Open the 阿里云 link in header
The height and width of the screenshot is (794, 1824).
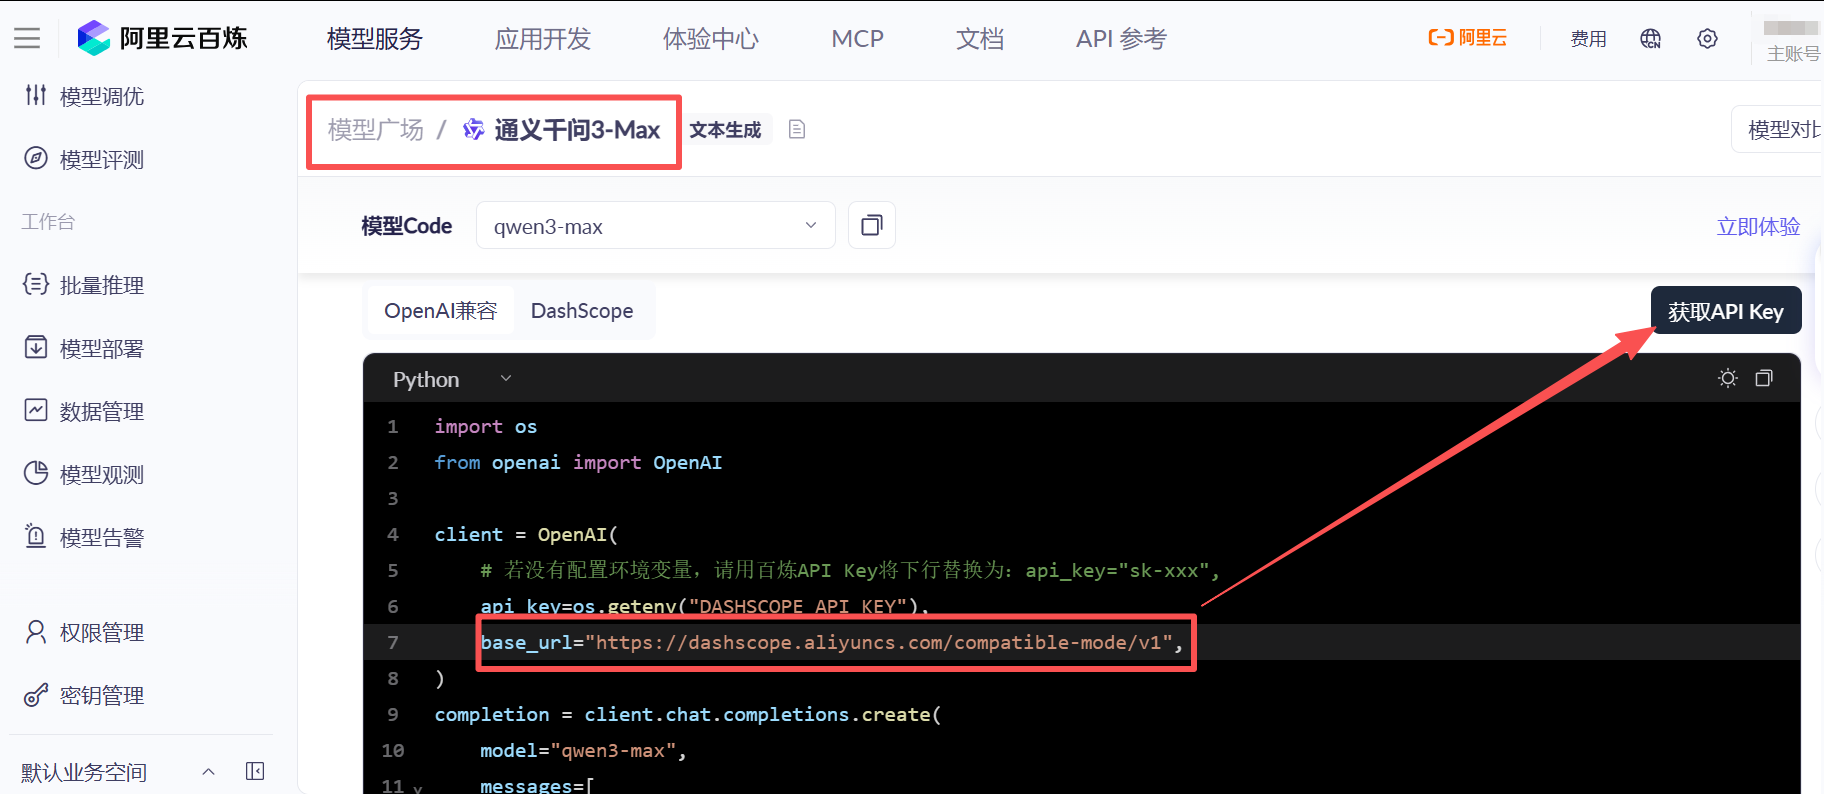[x=1467, y=38]
